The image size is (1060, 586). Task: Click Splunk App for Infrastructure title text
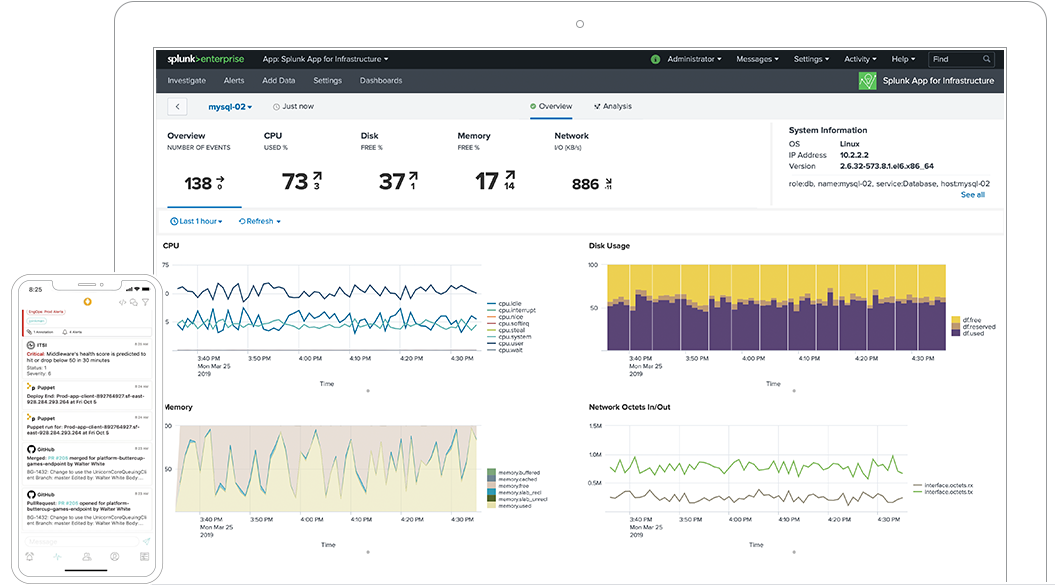point(938,80)
